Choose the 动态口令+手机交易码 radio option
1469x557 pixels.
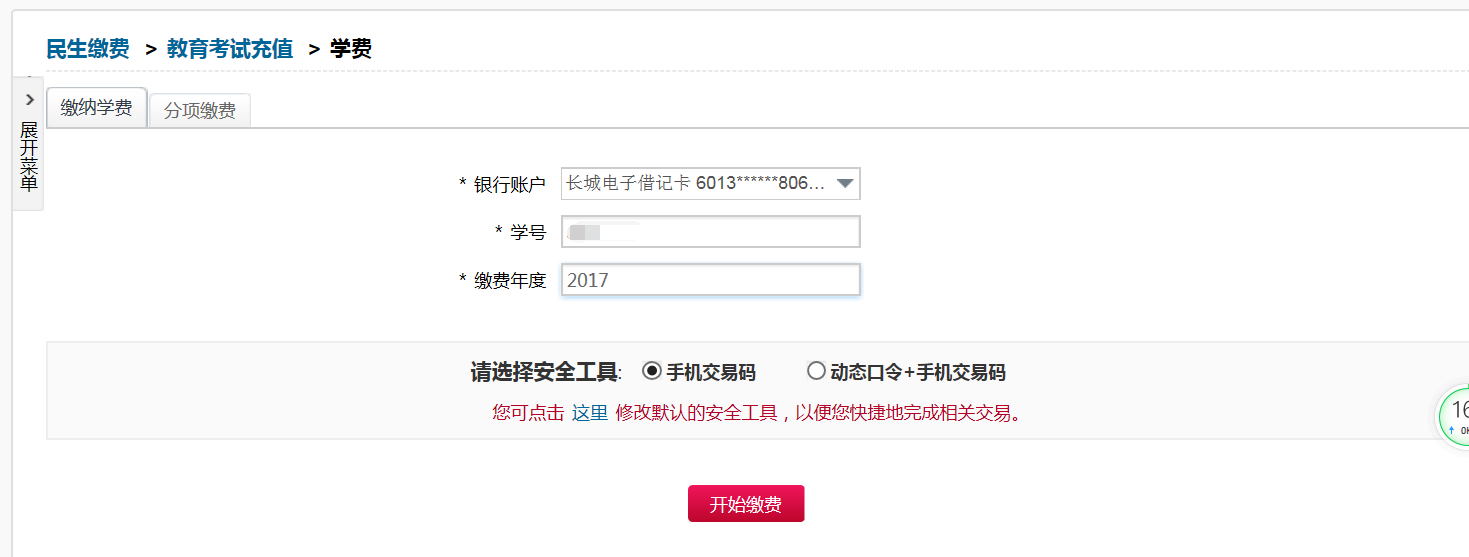coord(816,371)
